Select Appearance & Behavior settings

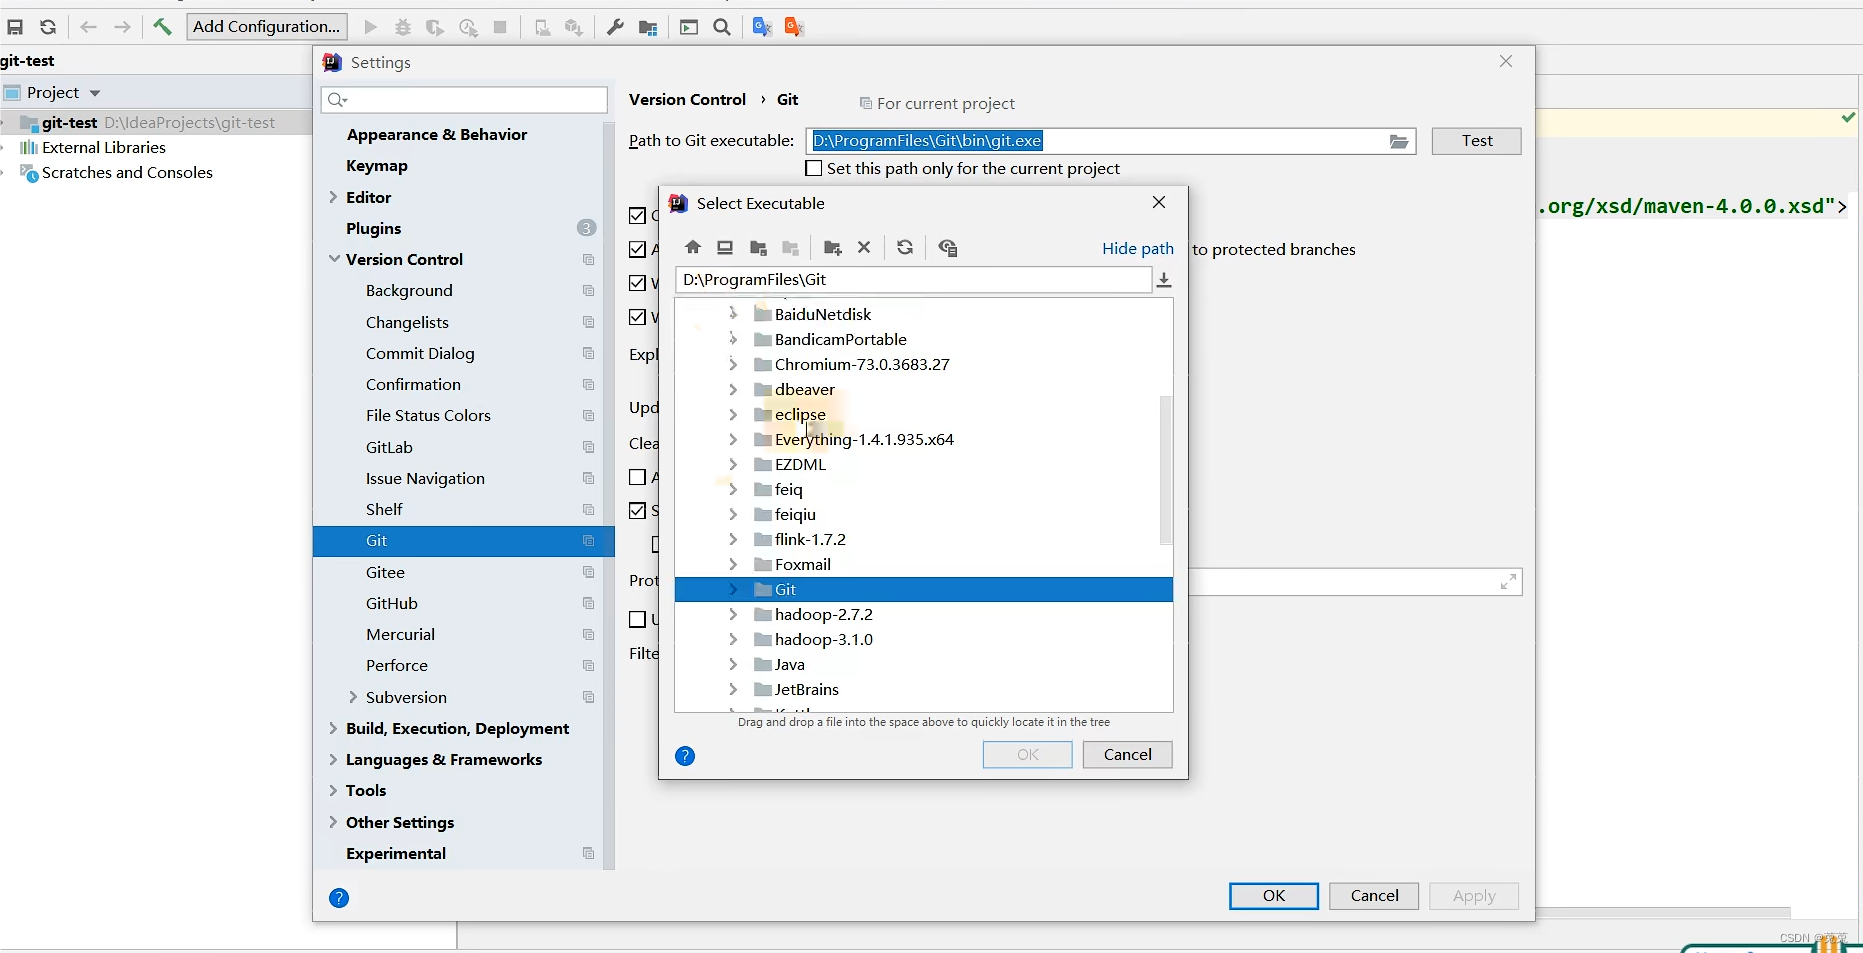tap(437, 135)
